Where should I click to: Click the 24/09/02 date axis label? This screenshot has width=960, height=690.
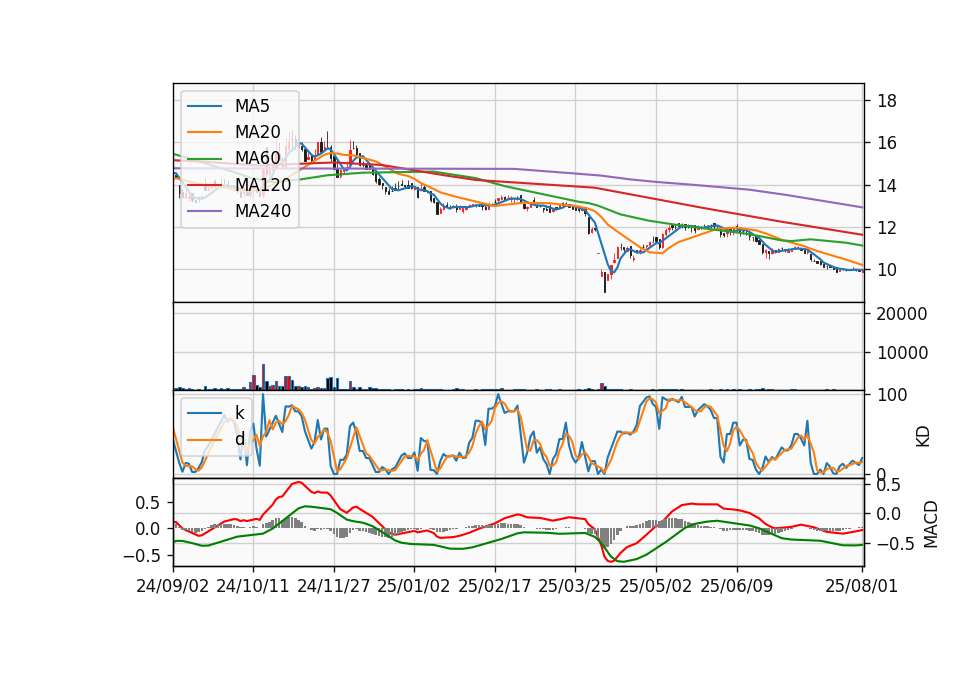pos(173,586)
